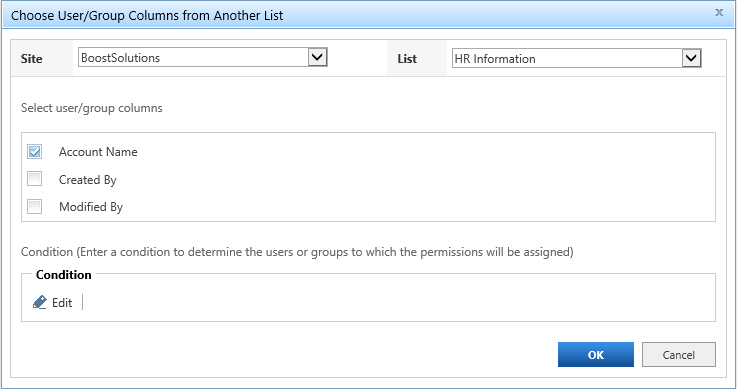Click the Created By column label
This screenshot has width=737, height=389.
coord(87,179)
